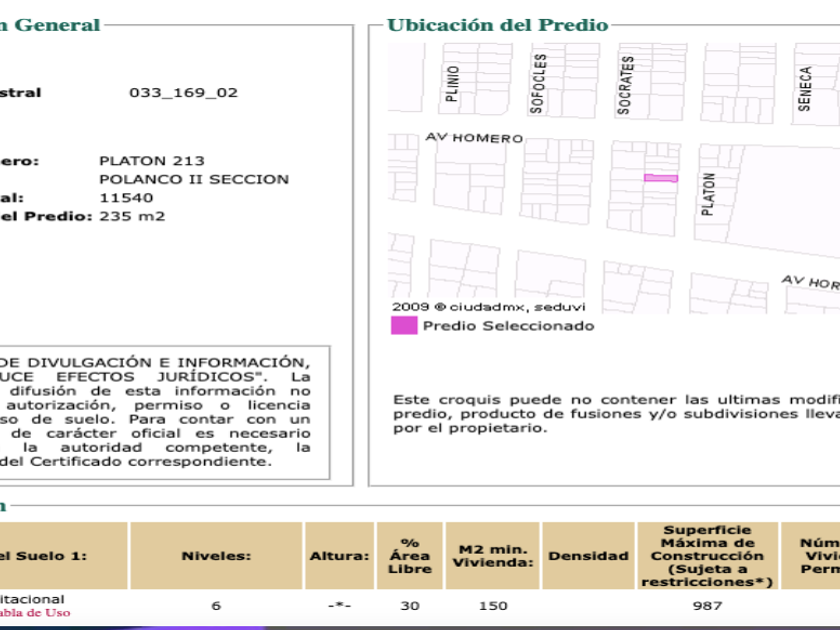Click the M2 min. Vivienda column header

pos(493,556)
